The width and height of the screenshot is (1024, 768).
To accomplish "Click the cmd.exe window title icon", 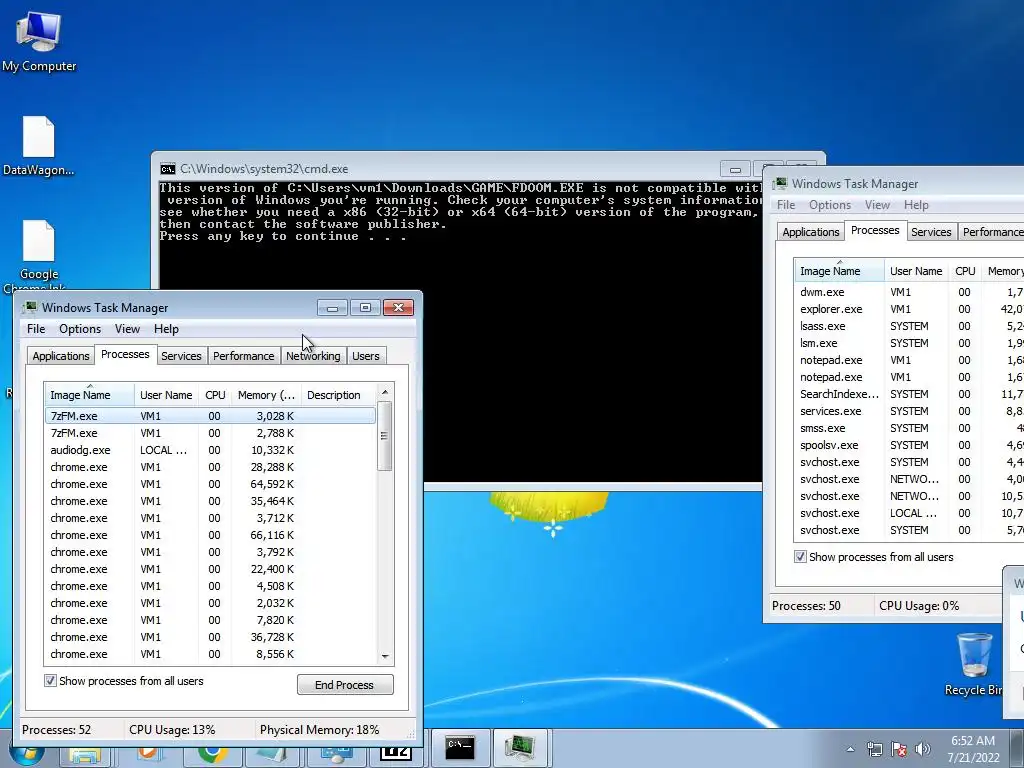I will (168, 169).
